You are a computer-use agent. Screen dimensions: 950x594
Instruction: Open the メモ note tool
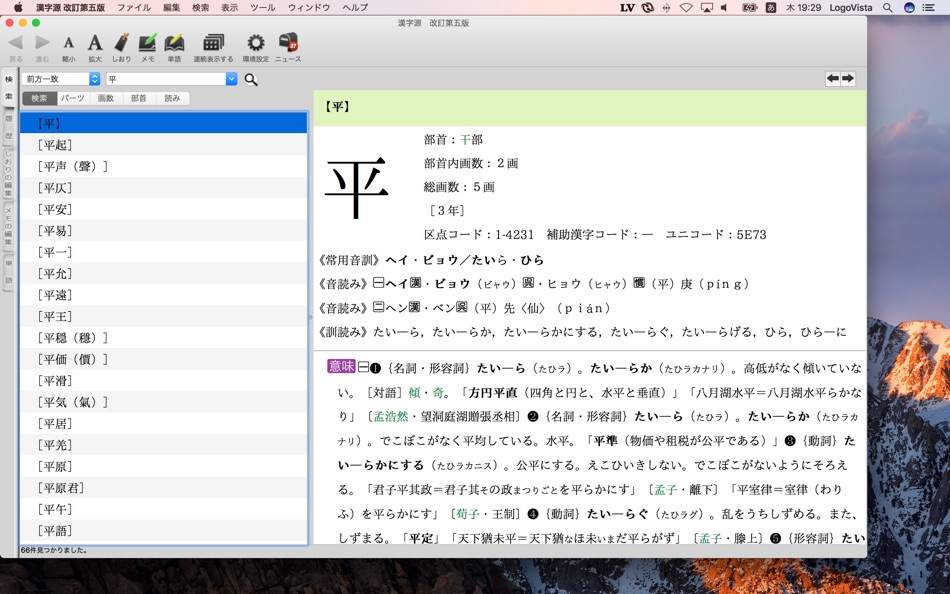147,43
